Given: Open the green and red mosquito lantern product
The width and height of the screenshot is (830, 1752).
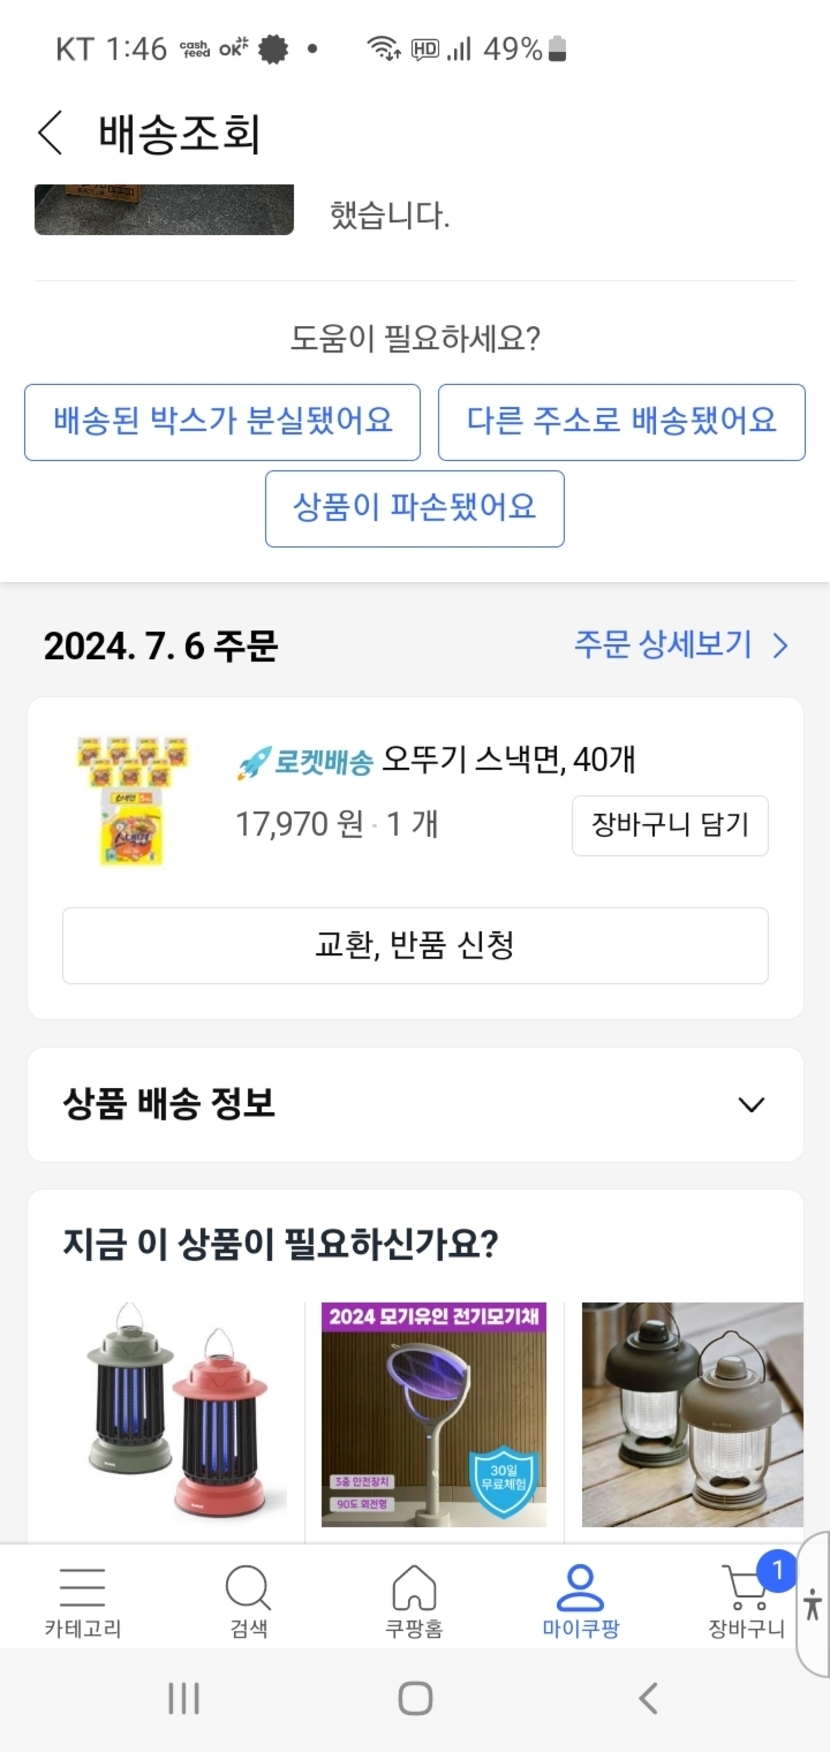Looking at the screenshot, I should click(176, 1414).
